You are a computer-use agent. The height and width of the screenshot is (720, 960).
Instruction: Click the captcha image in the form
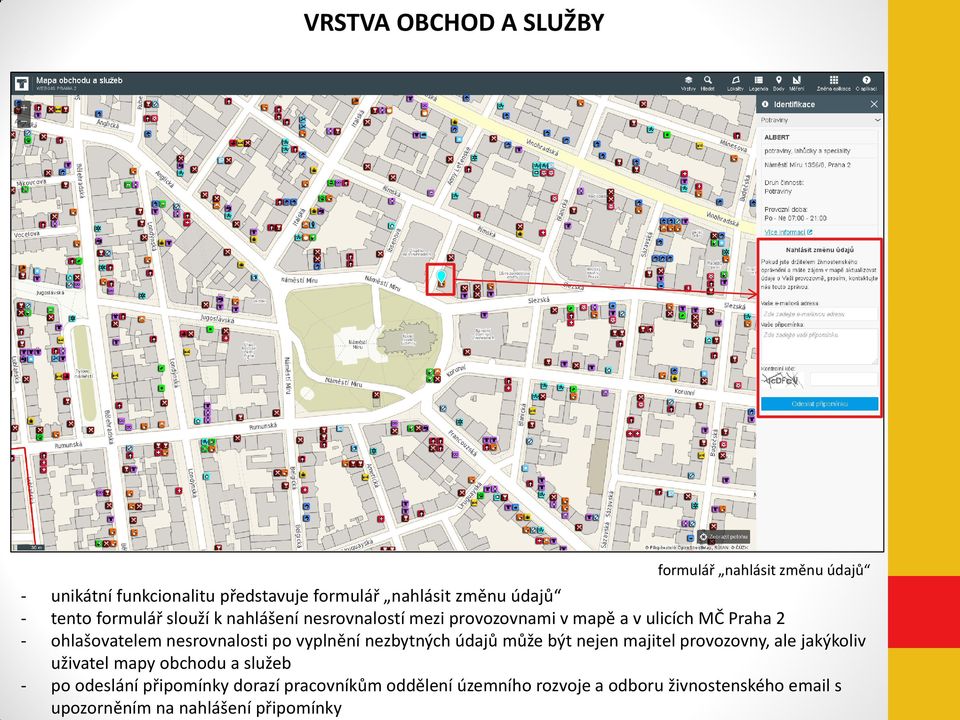point(782,380)
